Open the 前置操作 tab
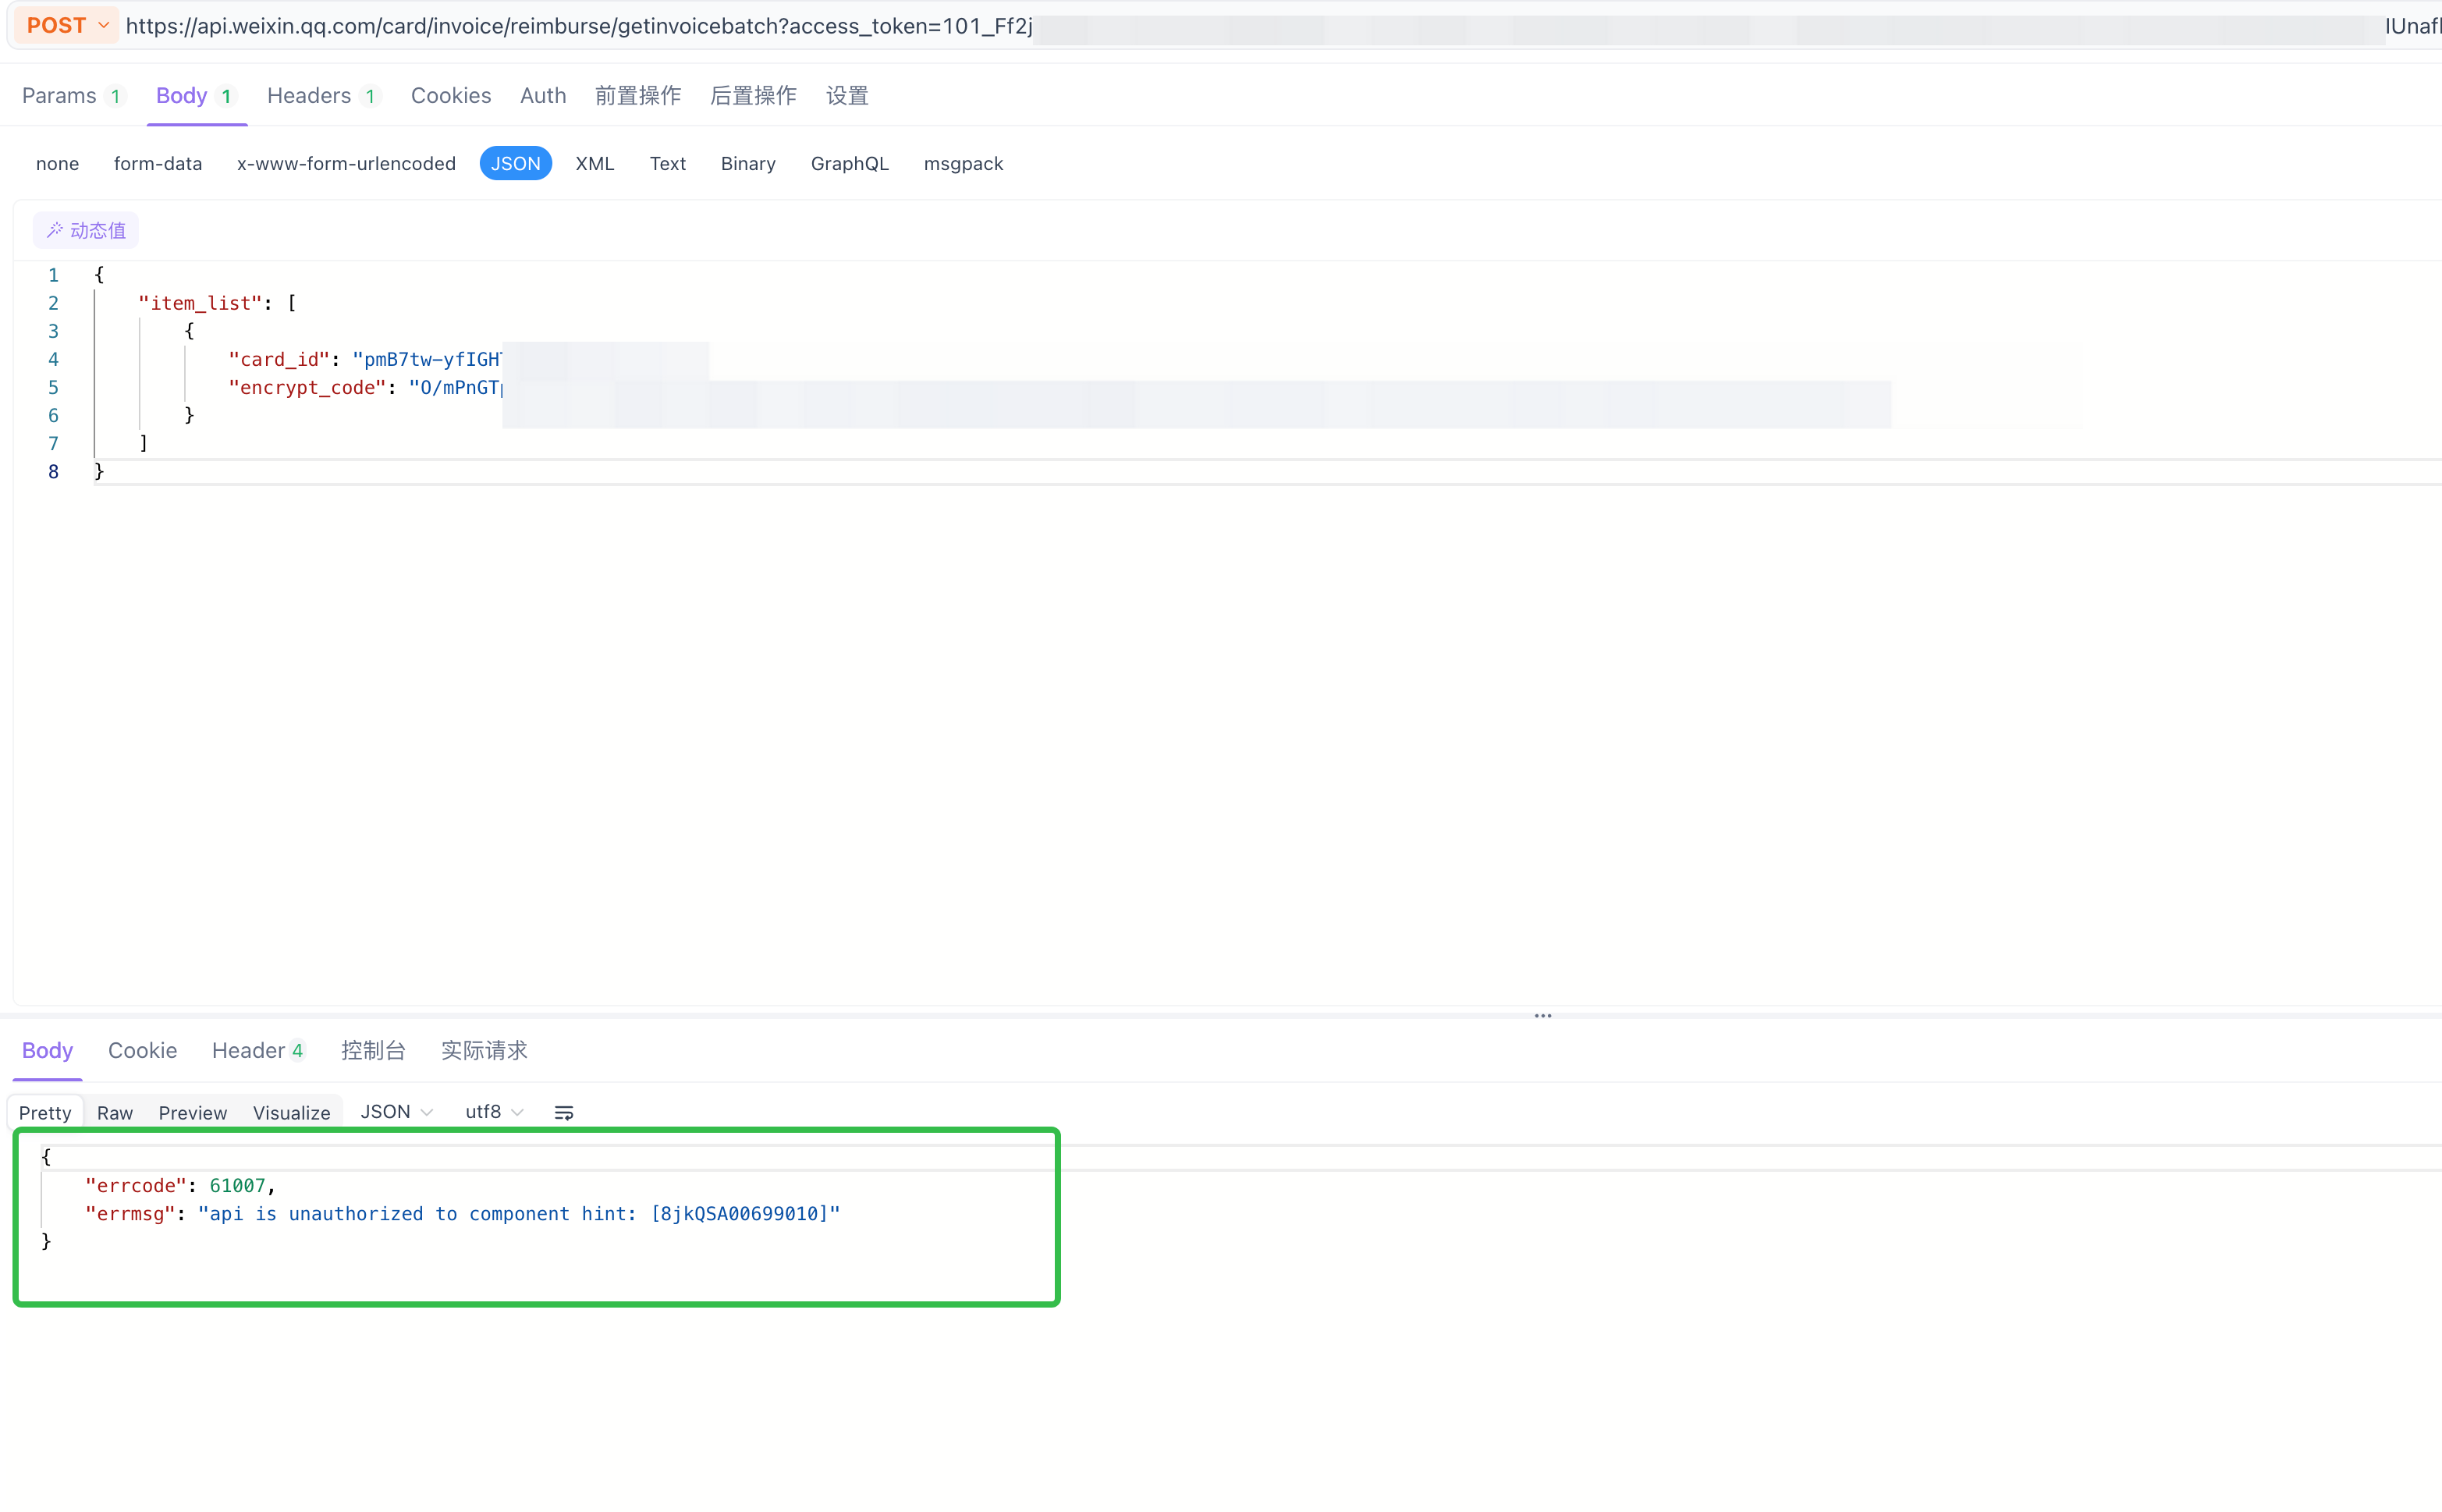This screenshot has height=1512, width=2442. pyautogui.click(x=637, y=95)
